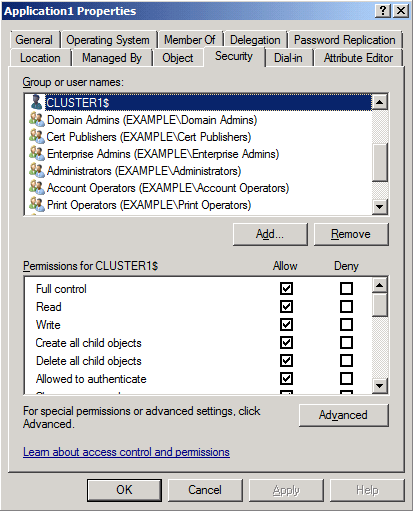Click the context help question mark button
The width and height of the screenshot is (413, 511).
pyautogui.click(x=383, y=11)
